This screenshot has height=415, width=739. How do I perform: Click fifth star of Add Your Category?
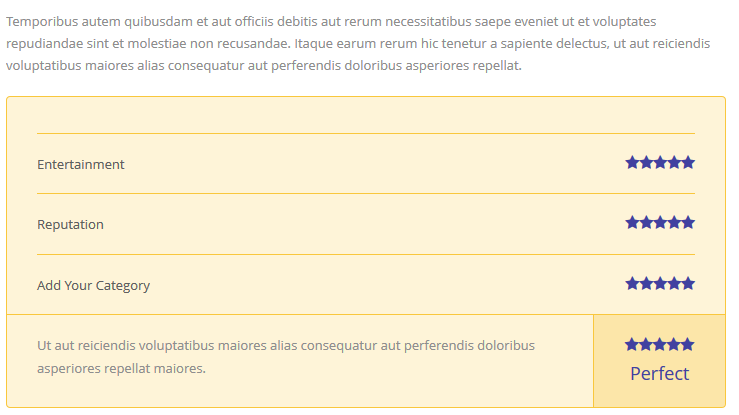(688, 284)
